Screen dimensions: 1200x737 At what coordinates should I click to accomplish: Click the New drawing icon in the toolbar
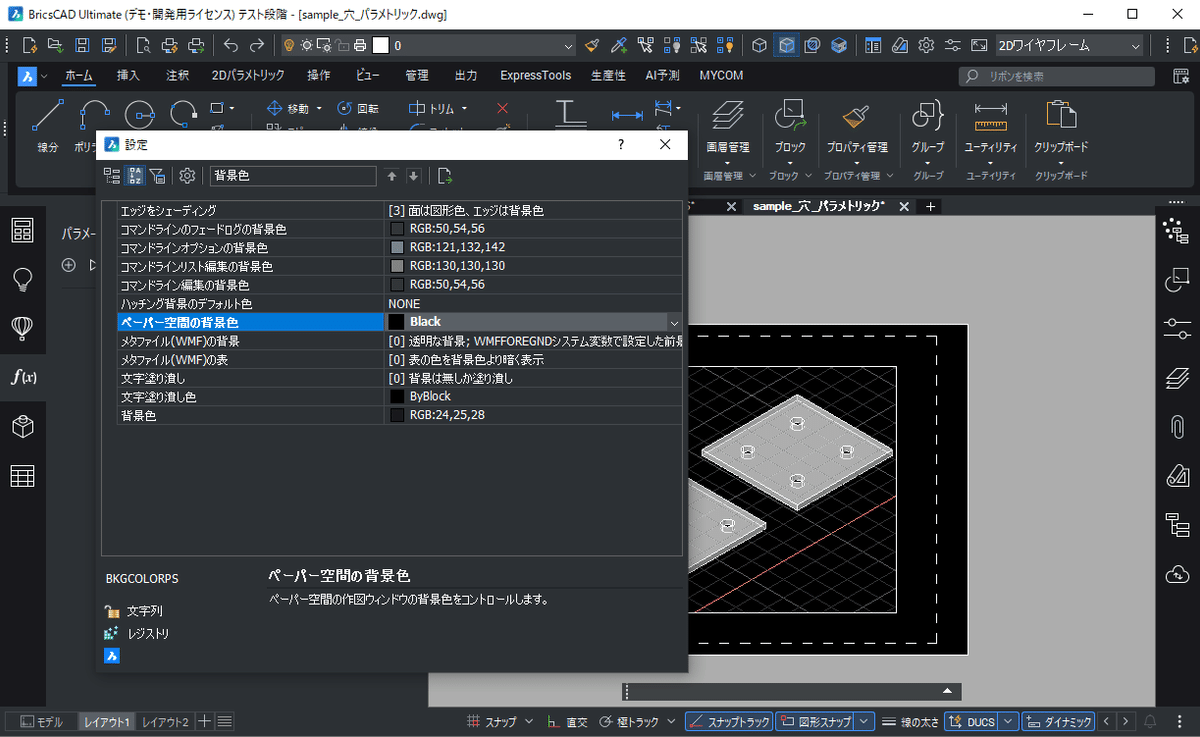(x=30, y=45)
